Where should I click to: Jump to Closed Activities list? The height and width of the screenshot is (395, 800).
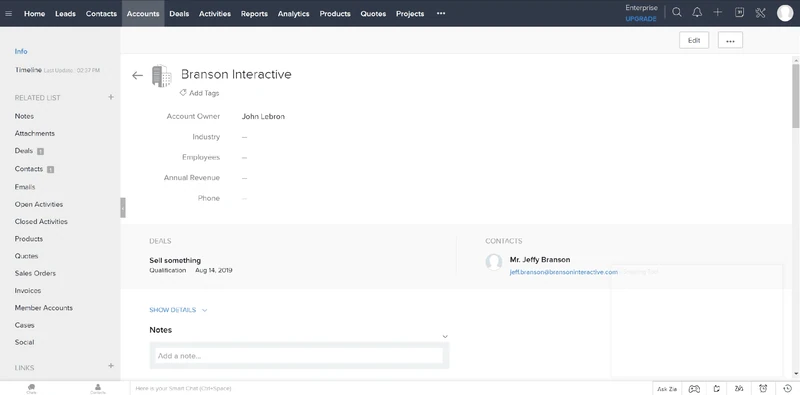coord(41,222)
